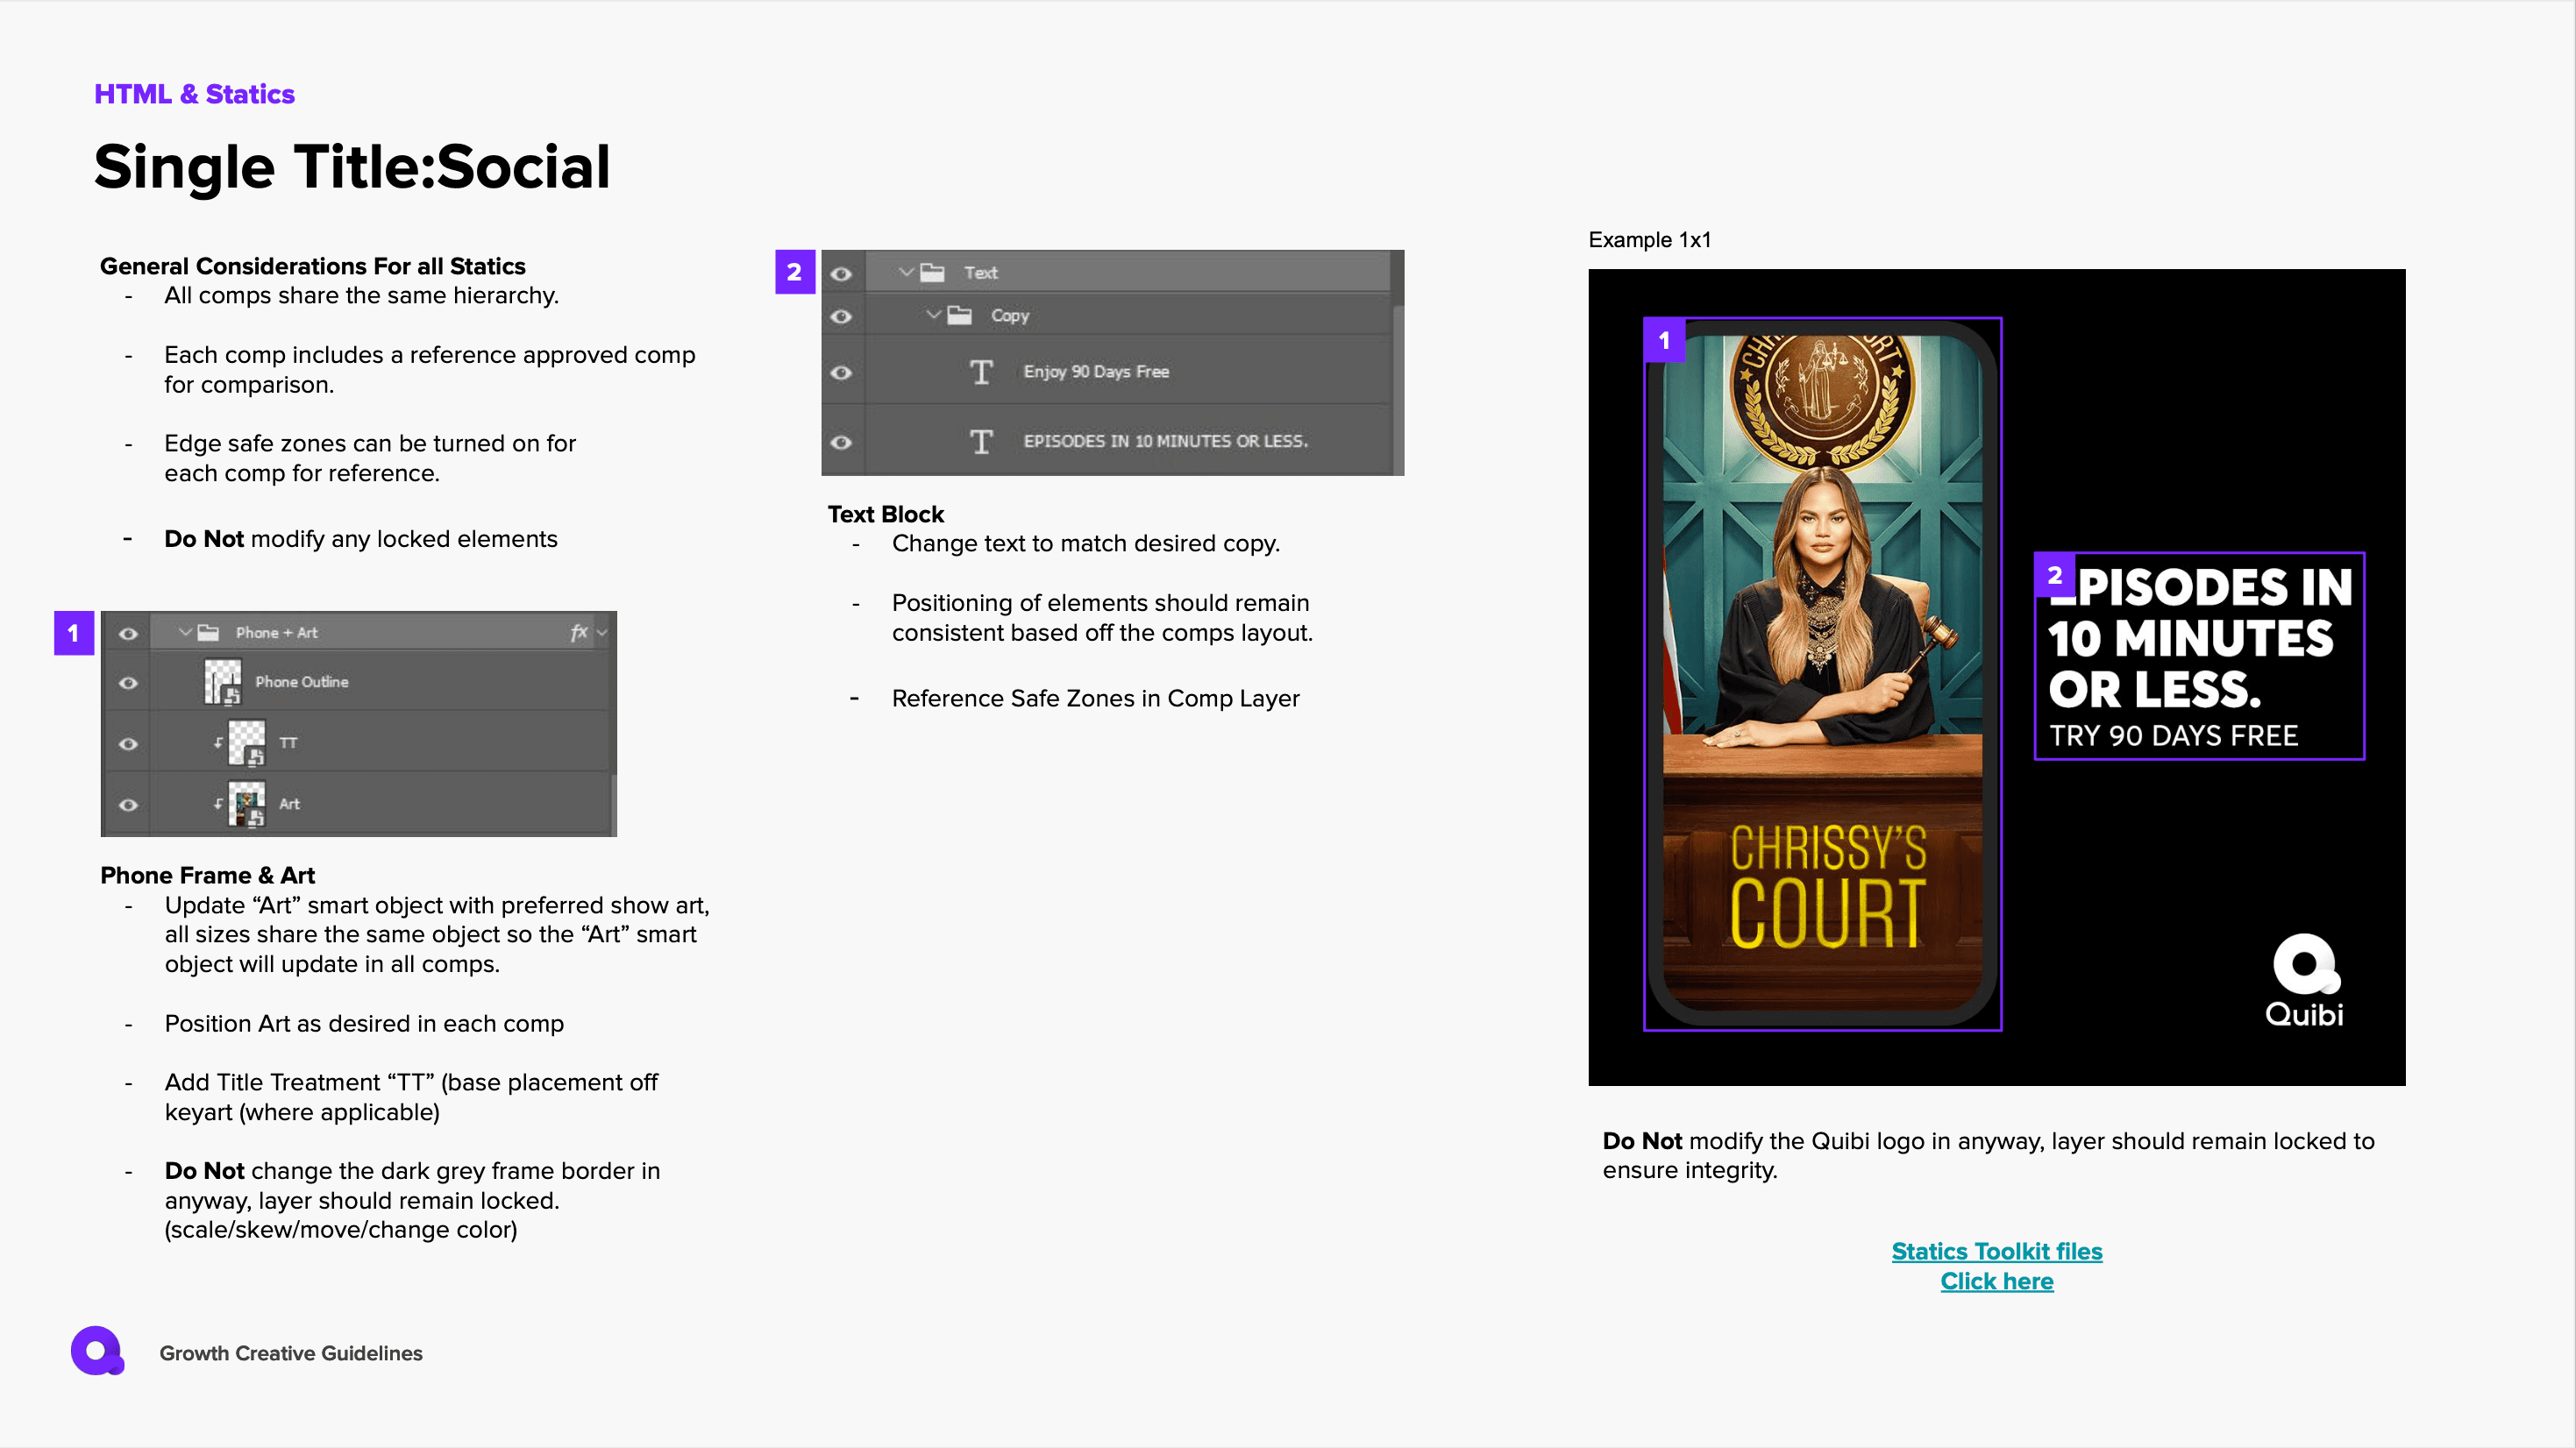Click the white Quibi logo in example ad

[2305, 980]
